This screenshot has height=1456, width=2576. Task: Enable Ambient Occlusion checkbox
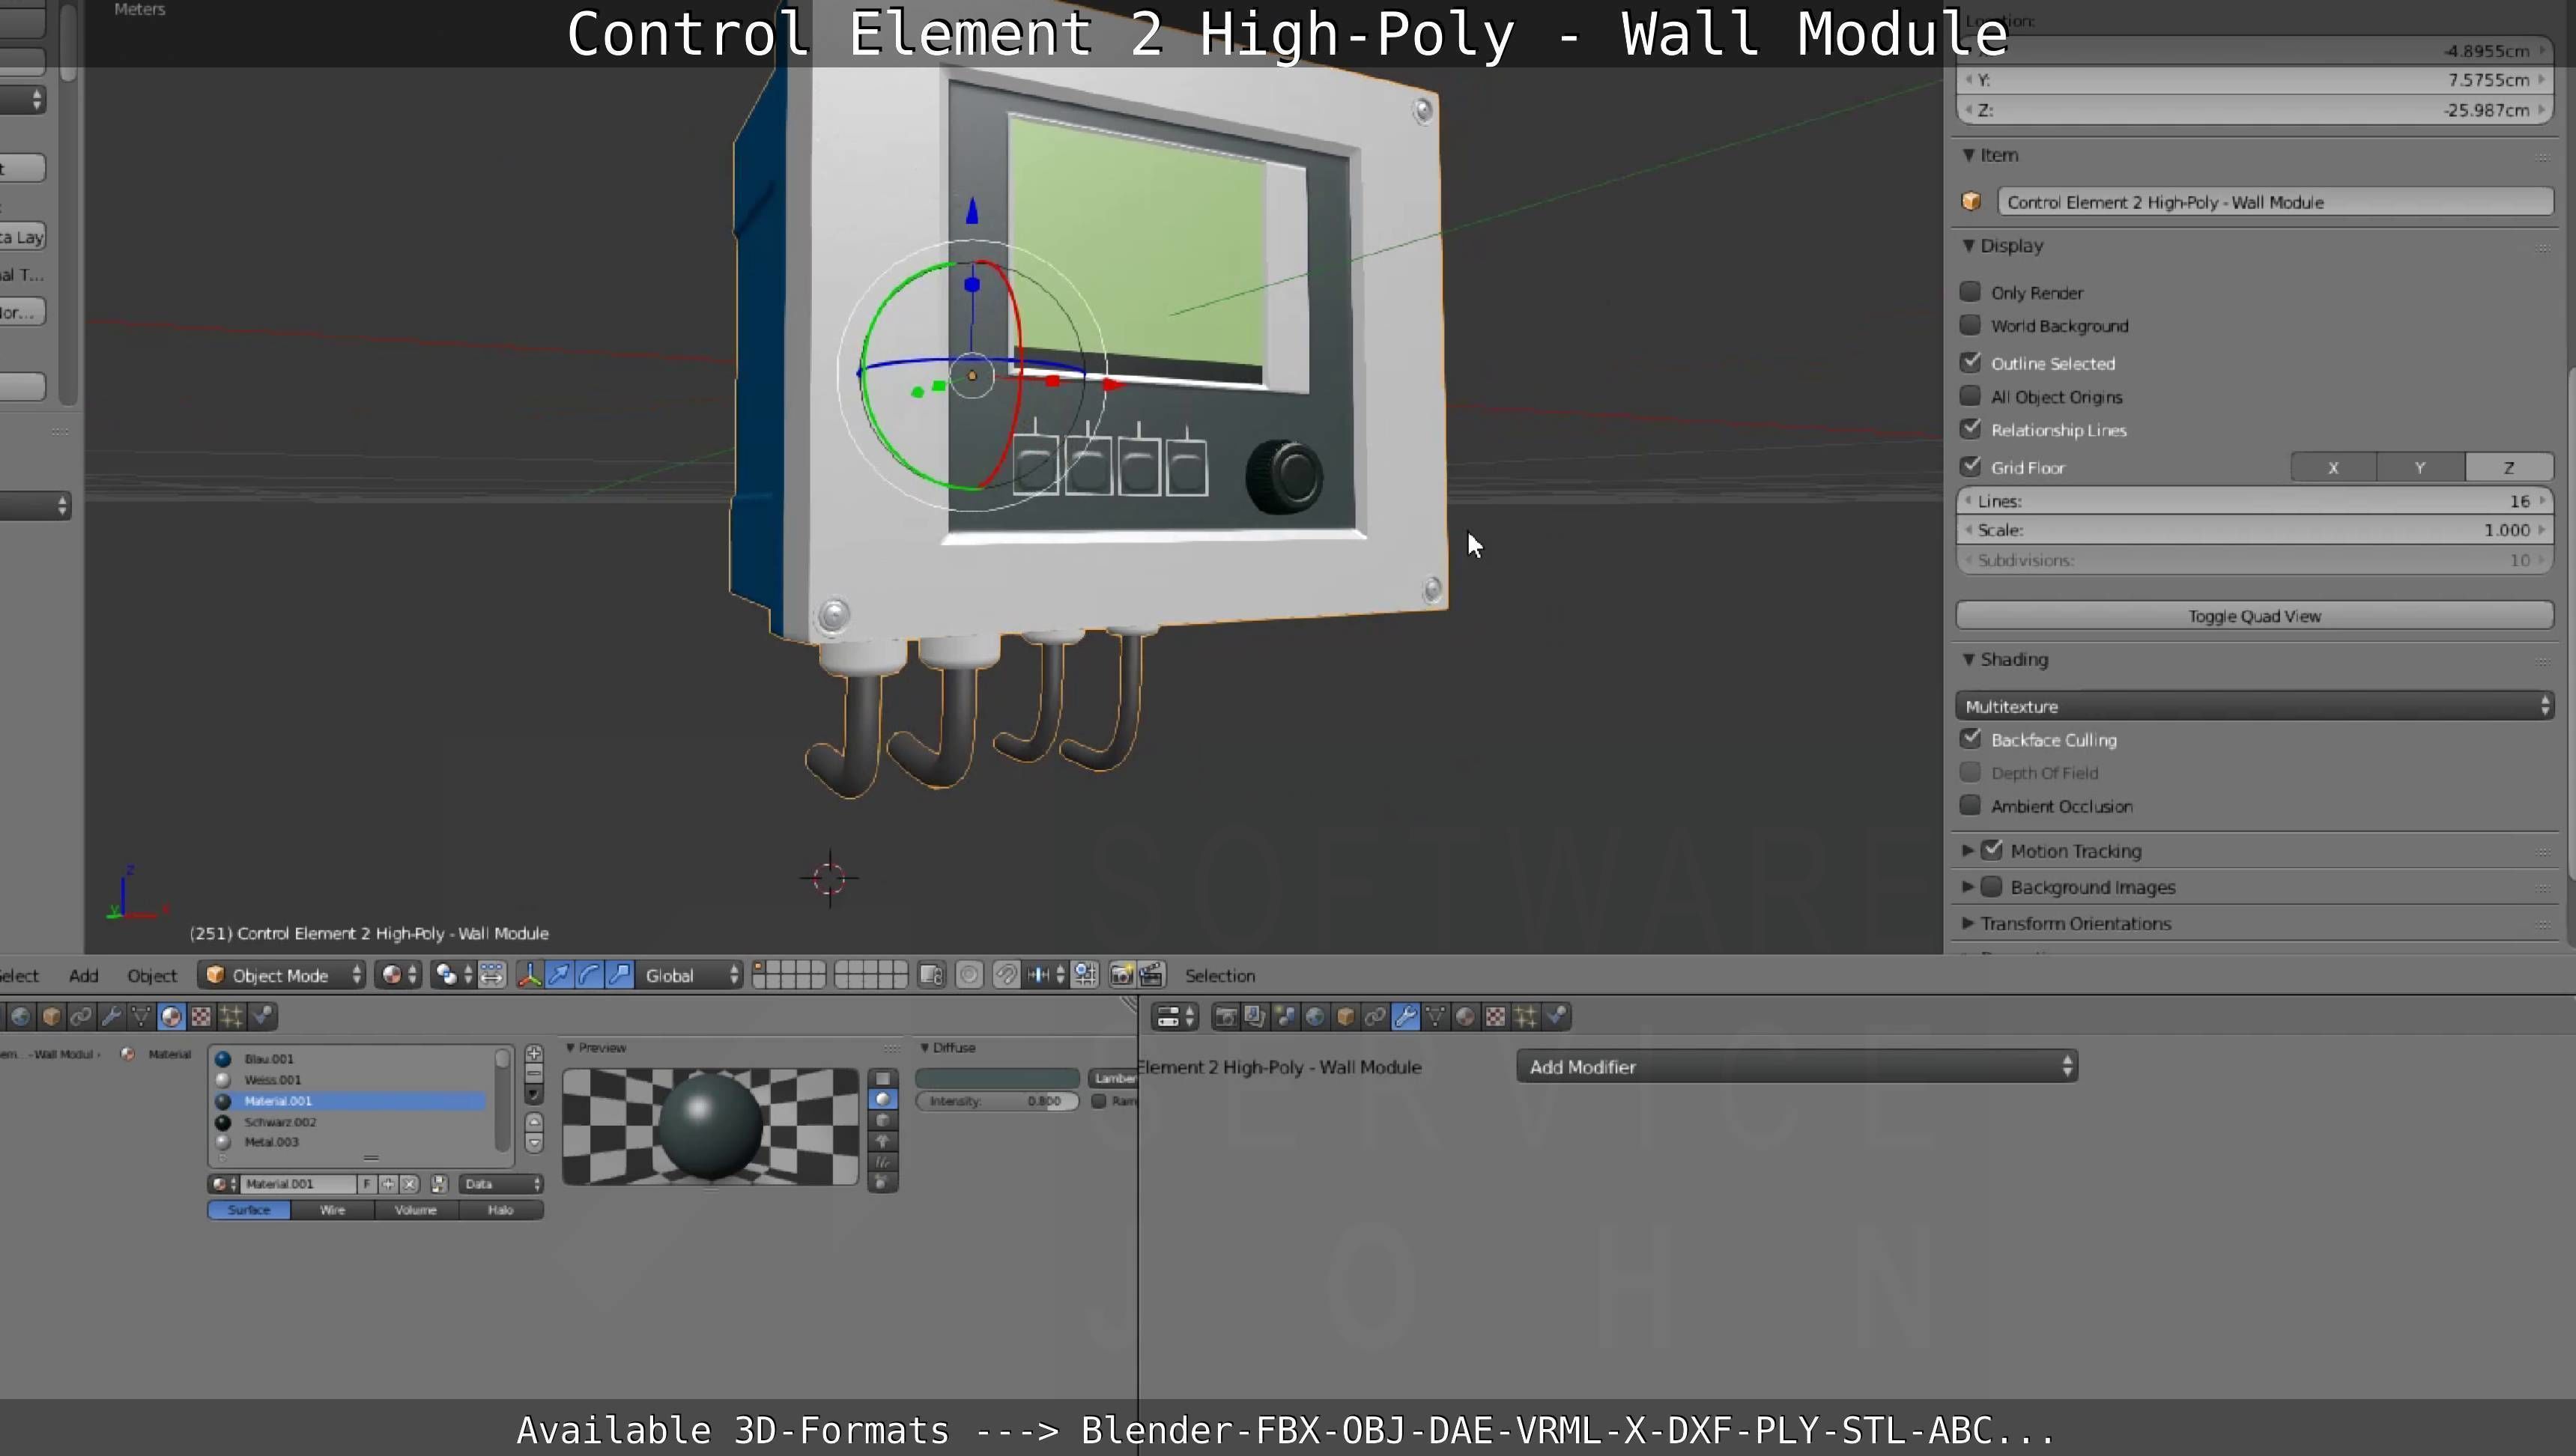pos(1970,805)
